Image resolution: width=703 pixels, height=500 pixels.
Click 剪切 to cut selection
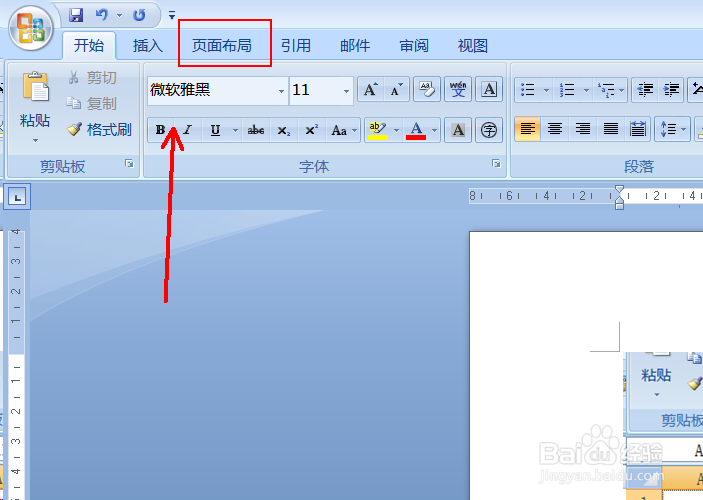pyautogui.click(x=93, y=78)
